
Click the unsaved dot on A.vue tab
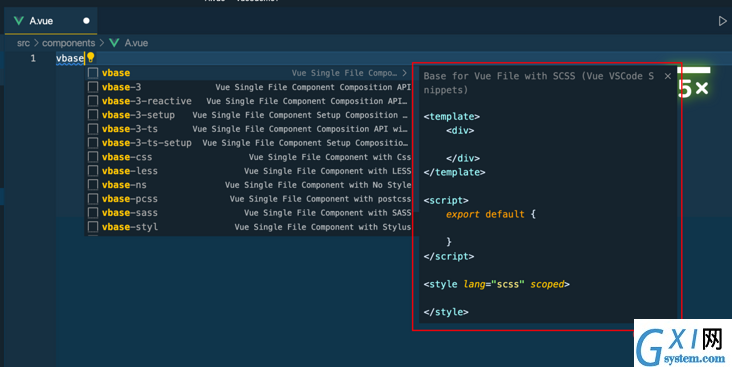point(86,21)
